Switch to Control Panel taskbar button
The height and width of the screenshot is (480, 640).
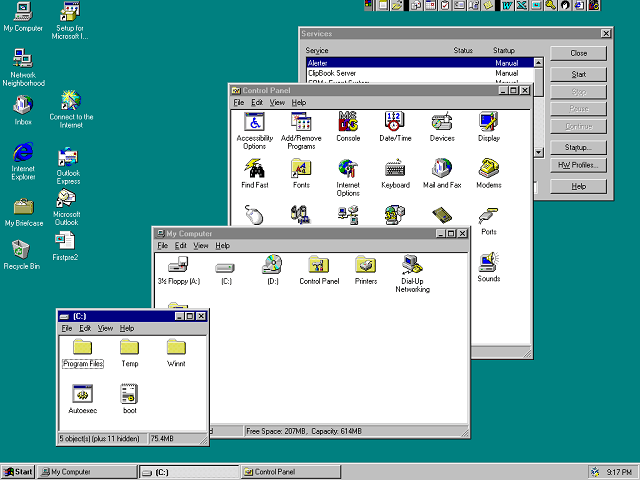[x=291, y=472]
